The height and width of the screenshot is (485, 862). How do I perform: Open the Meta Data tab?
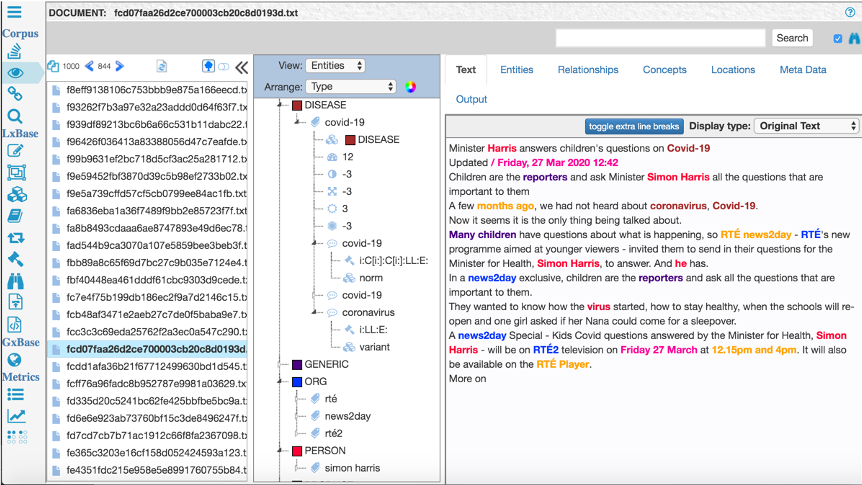[x=803, y=70]
